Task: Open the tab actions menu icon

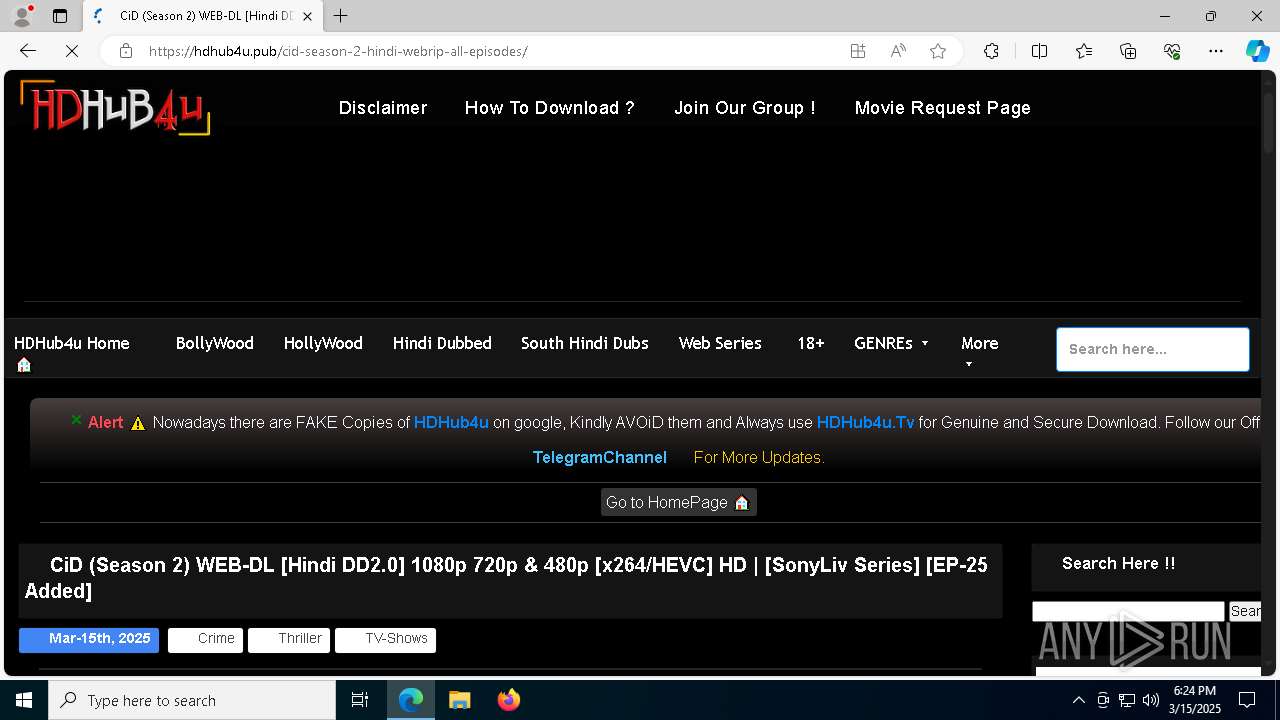Action: point(60,16)
